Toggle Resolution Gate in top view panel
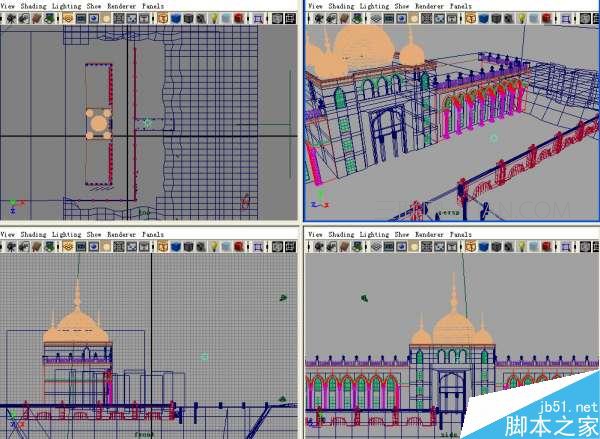Viewport: 600px width, 439px height. [x=94, y=18]
